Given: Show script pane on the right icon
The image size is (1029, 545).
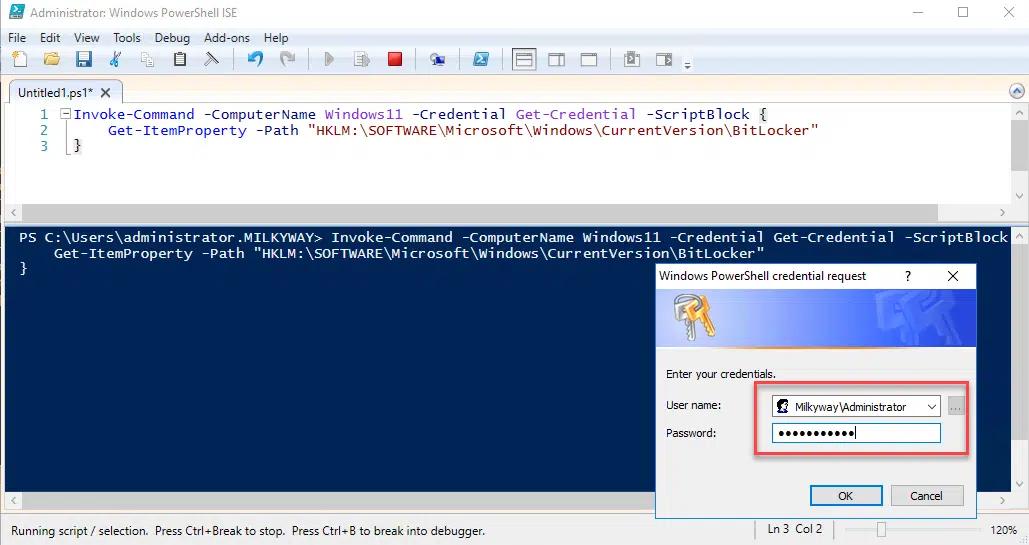Looking at the screenshot, I should click(556, 59).
